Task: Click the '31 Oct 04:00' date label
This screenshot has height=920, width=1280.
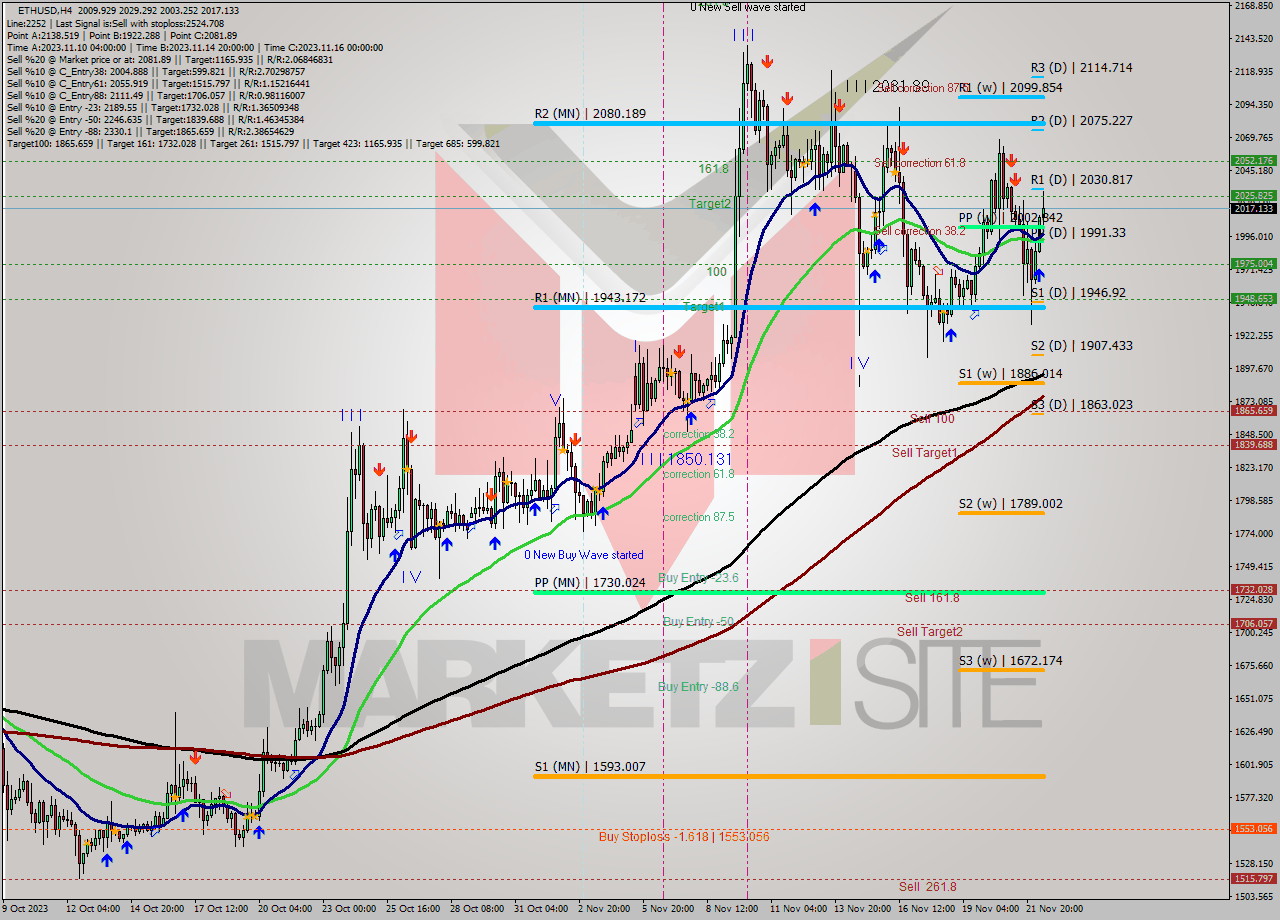Action: pos(541,909)
